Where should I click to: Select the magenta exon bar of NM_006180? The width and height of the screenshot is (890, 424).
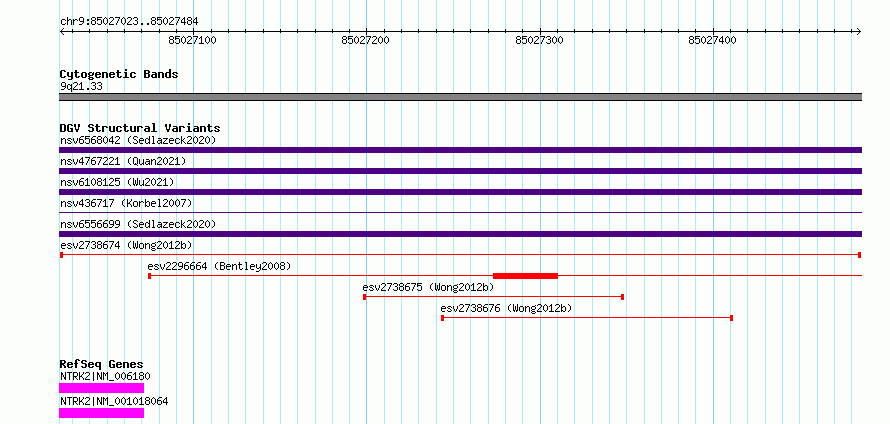click(102, 388)
